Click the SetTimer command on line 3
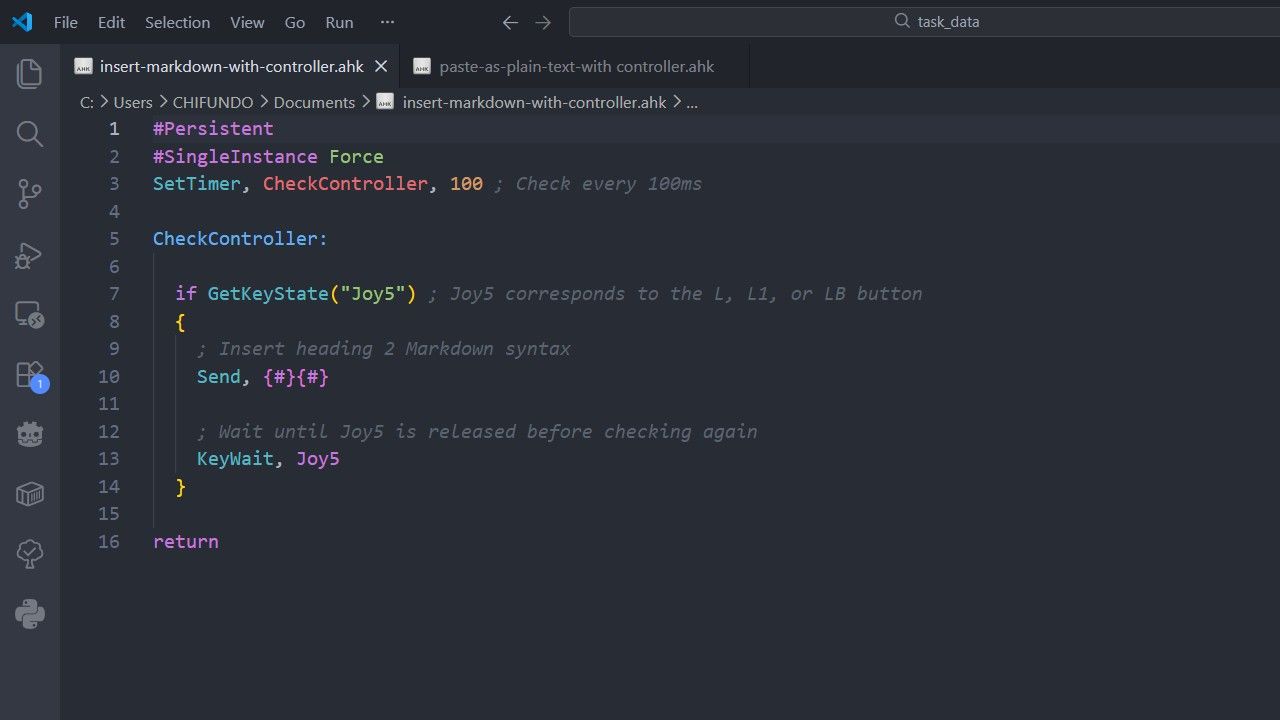 pyautogui.click(x=197, y=184)
